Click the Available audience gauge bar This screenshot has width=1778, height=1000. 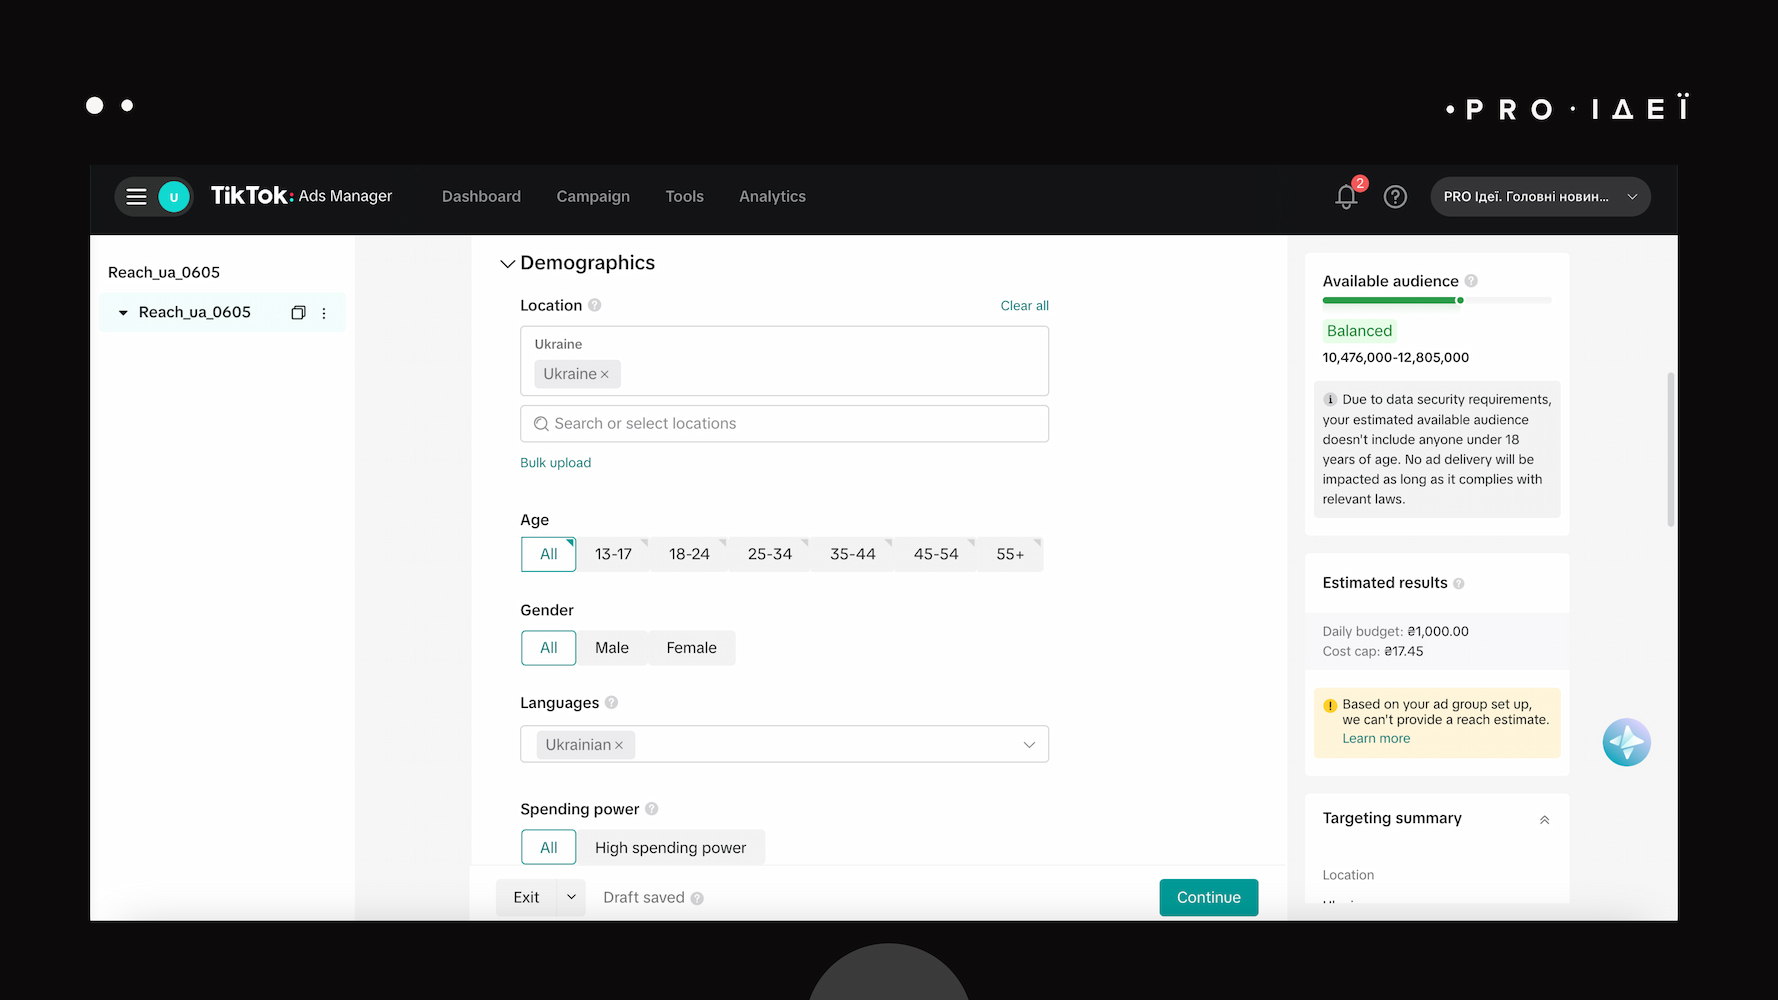pyautogui.click(x=1437, y=300)
